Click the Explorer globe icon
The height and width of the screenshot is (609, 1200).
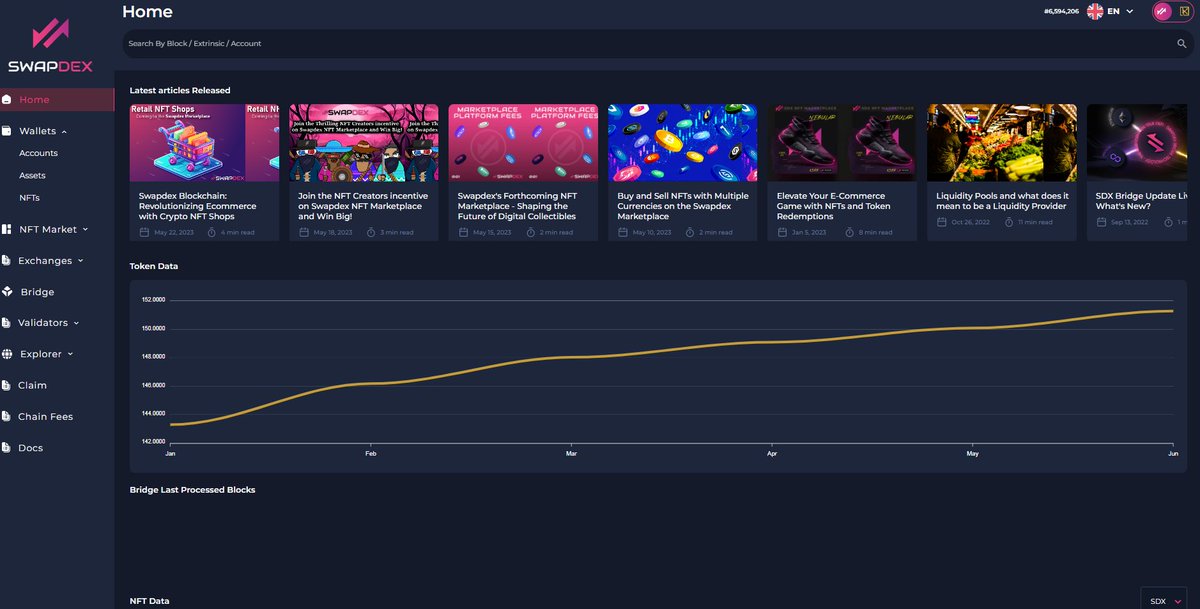7,354
